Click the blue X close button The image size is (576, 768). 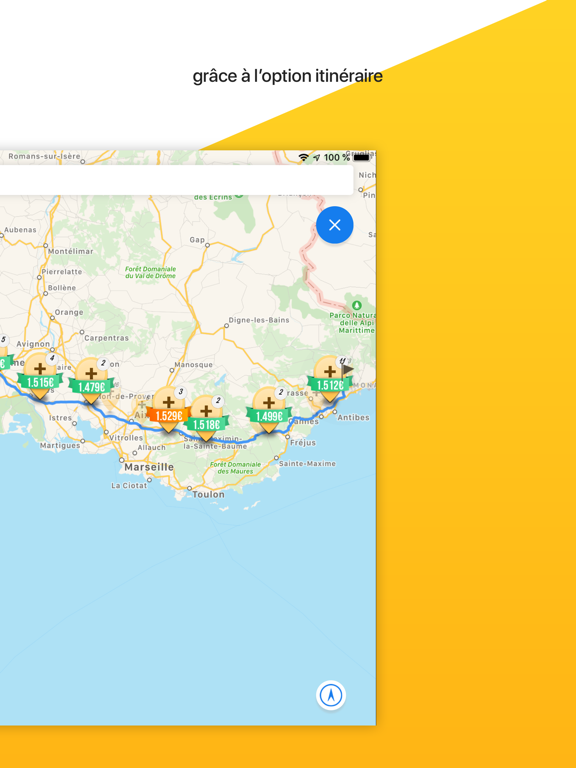coord(335,225)
